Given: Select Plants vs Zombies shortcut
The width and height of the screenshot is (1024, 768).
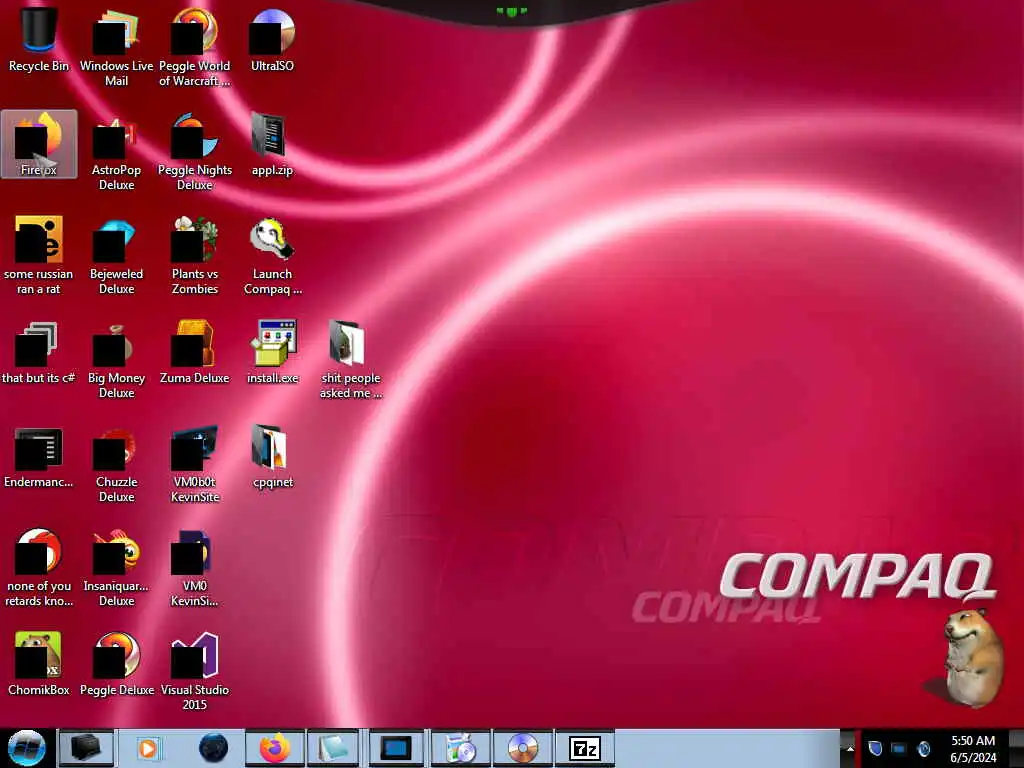Looking at the screenshot, I should pyautogui.click(x=195, y=256).
